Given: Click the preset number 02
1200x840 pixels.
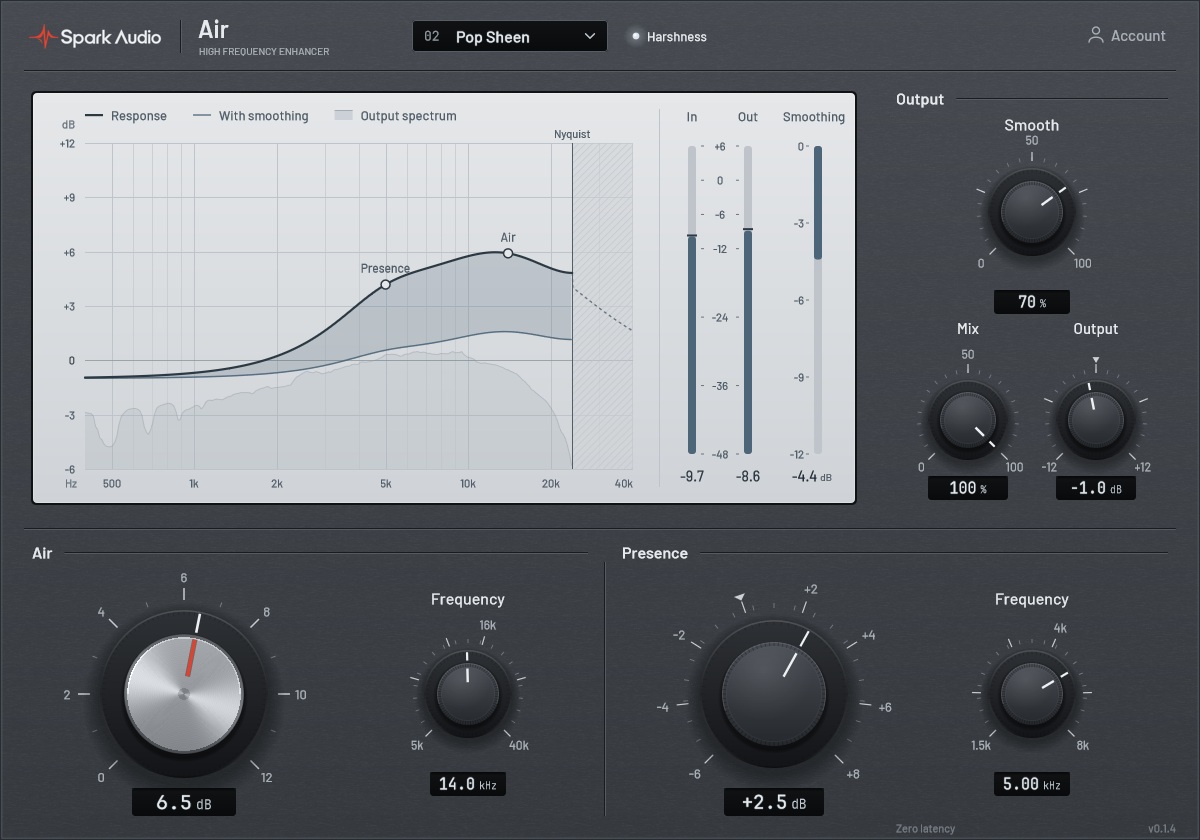Looking at the screenshot, I should [x=432, y=37].
